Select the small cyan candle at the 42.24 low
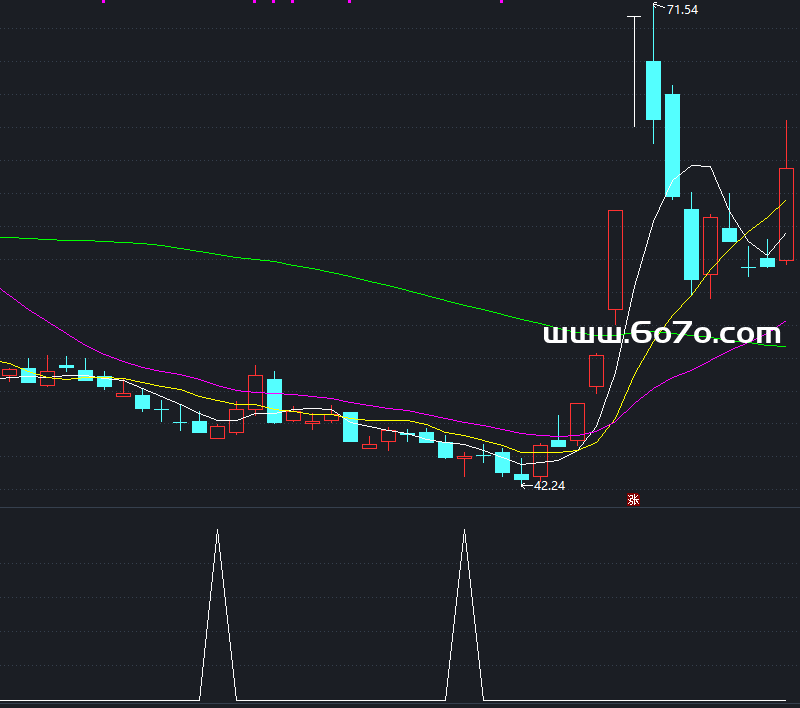The image size is (800, 708). pos(521,476)
